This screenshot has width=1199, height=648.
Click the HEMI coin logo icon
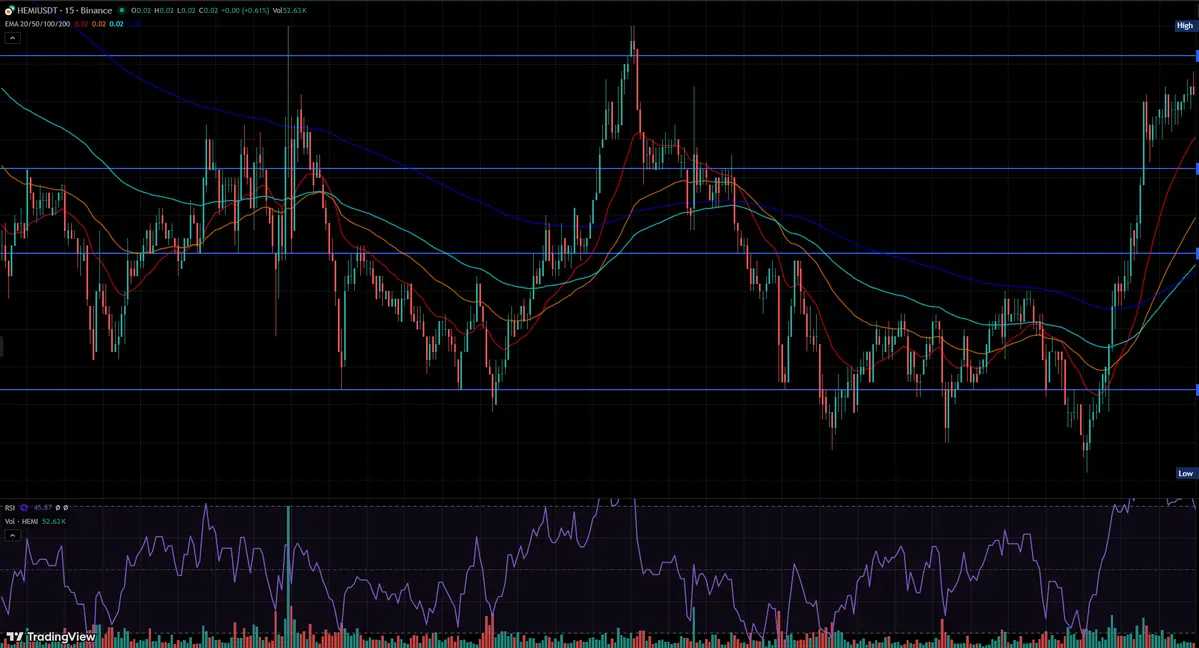pyautogui.click(x=9, y=11)
